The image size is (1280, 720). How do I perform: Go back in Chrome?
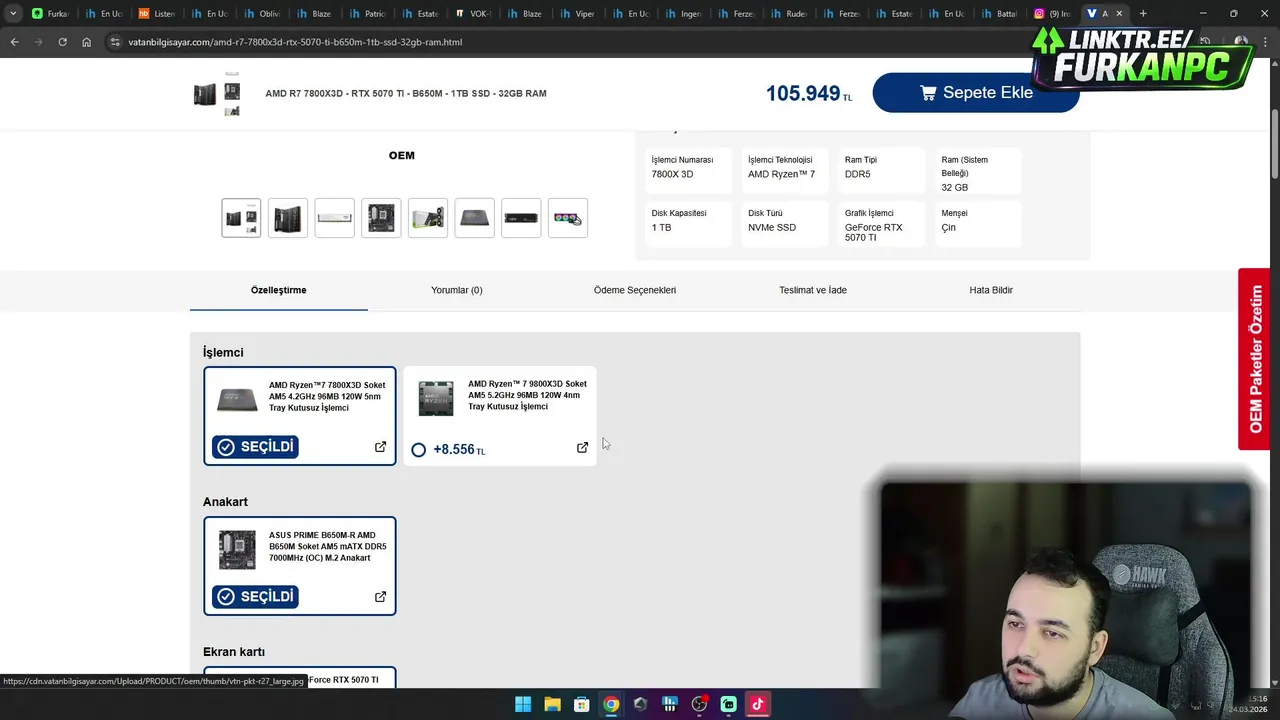(x=14, y=42)
